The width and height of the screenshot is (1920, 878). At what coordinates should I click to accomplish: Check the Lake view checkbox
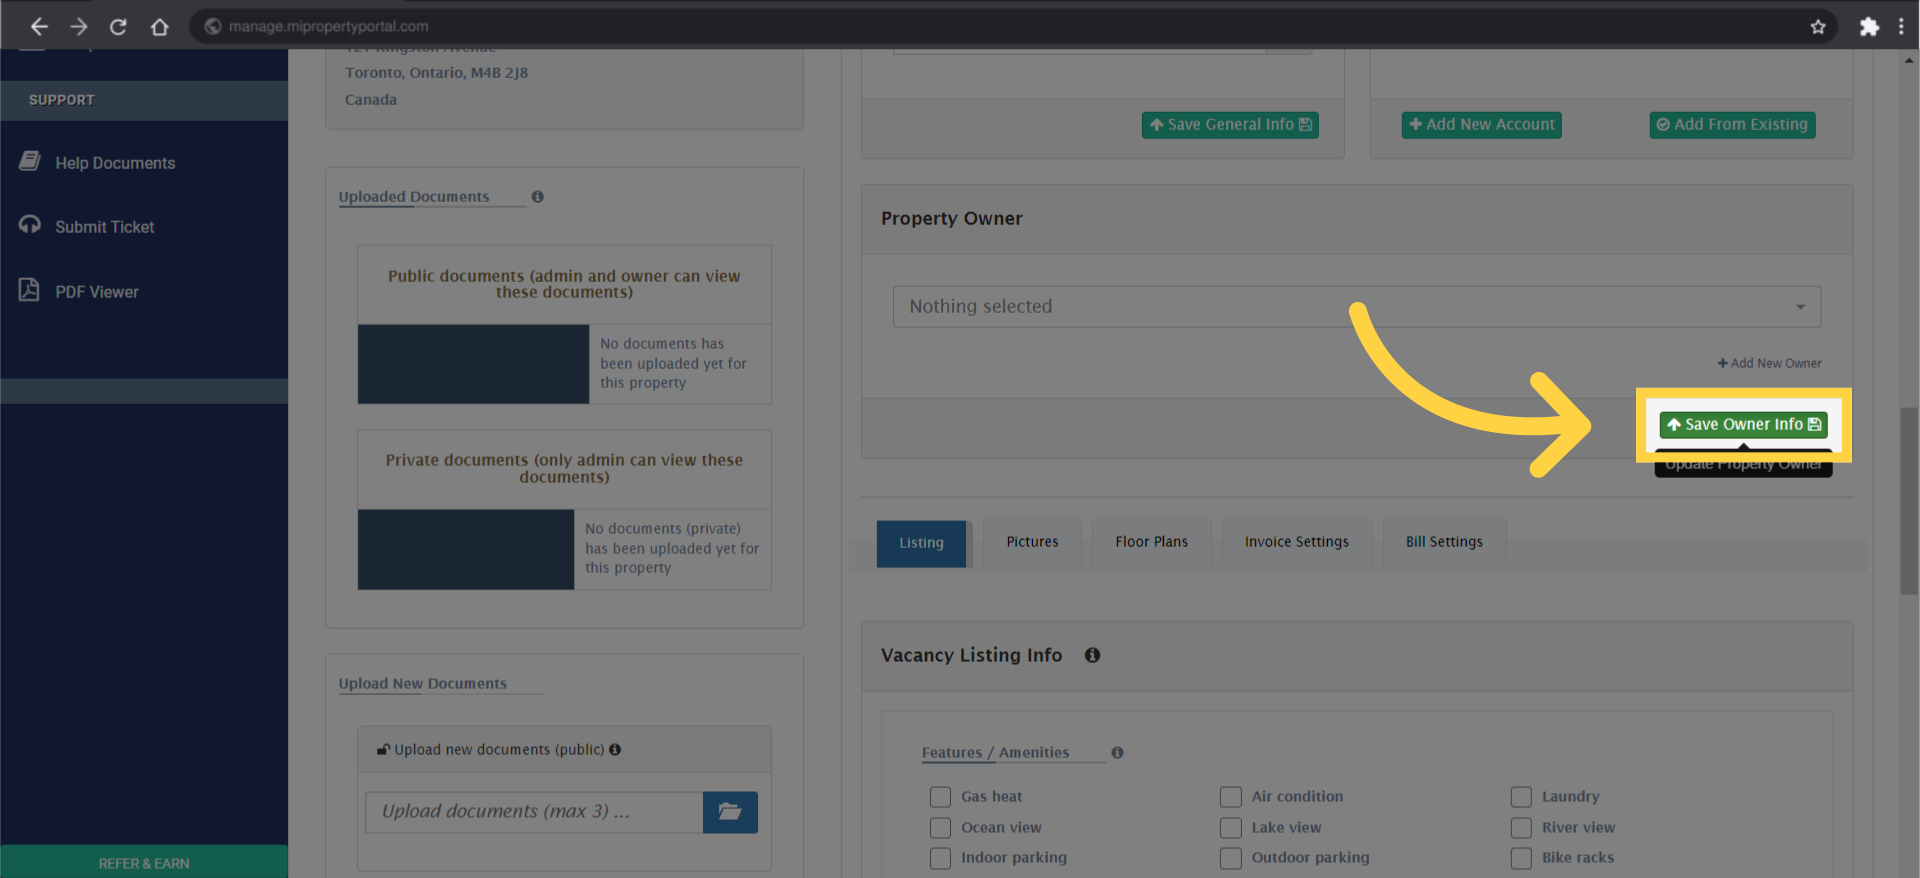[1231, 828]
